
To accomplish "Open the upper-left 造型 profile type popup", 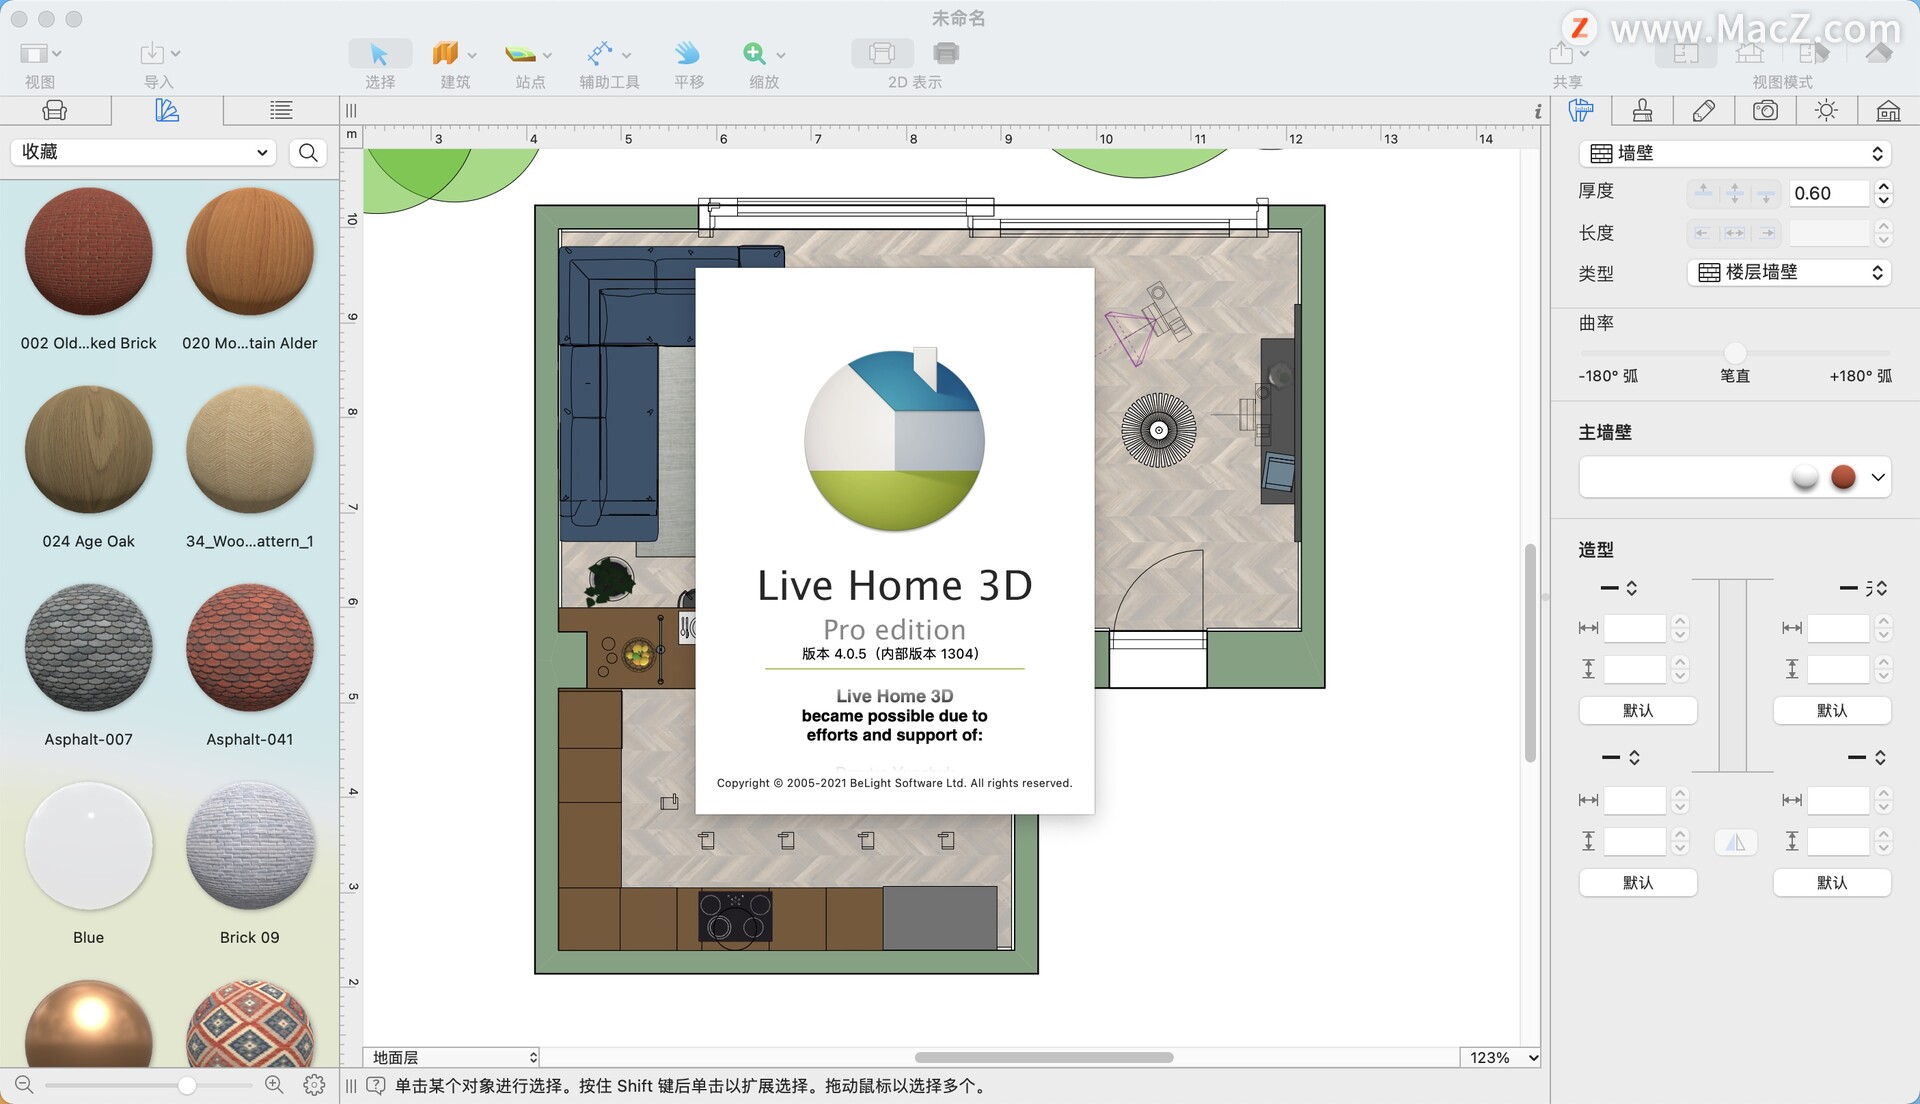I will (x=1620, y=588).
